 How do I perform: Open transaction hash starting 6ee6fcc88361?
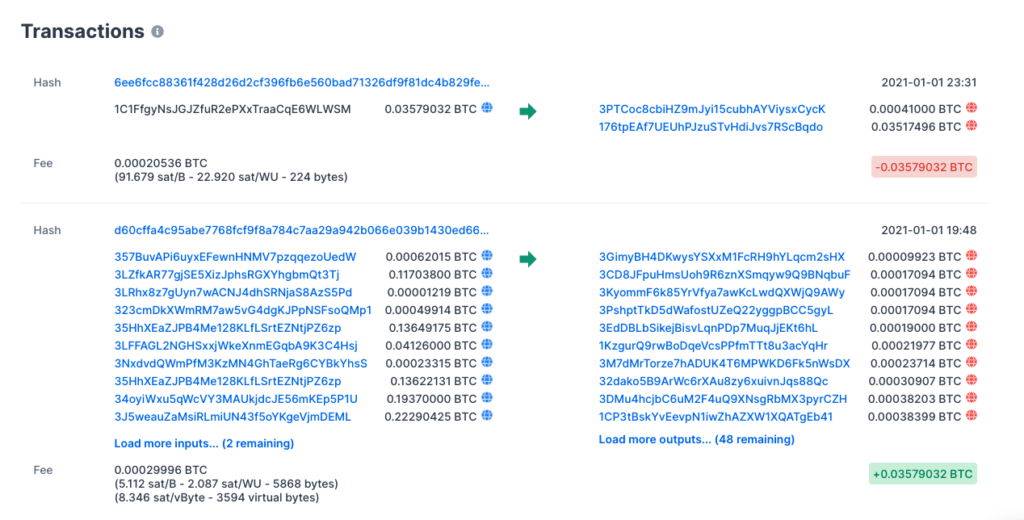point(302,82)
